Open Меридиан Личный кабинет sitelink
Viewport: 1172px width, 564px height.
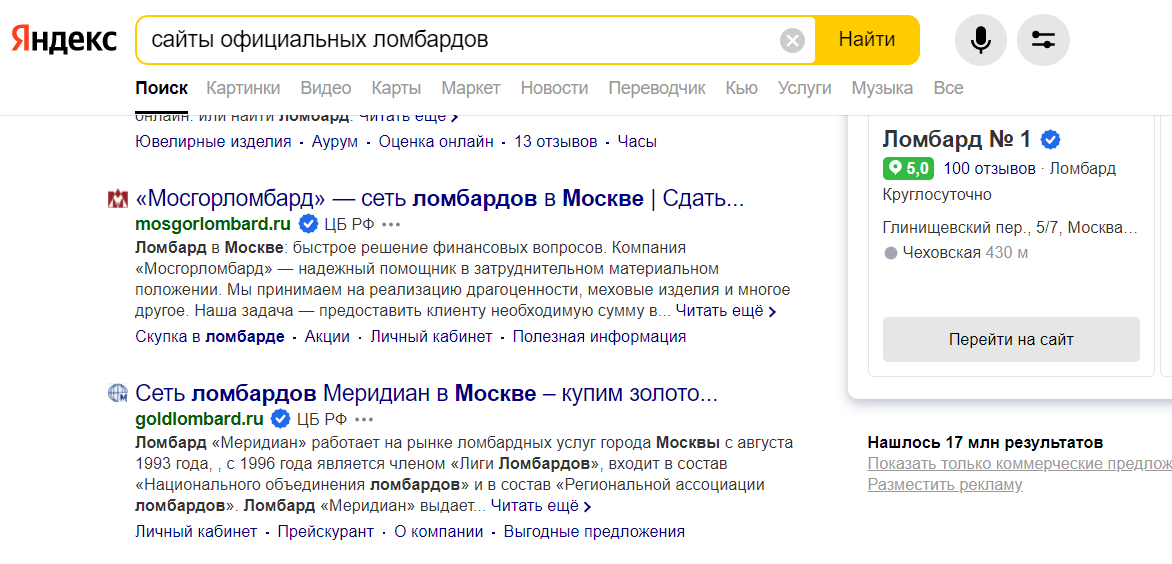[x=197, y=533]
